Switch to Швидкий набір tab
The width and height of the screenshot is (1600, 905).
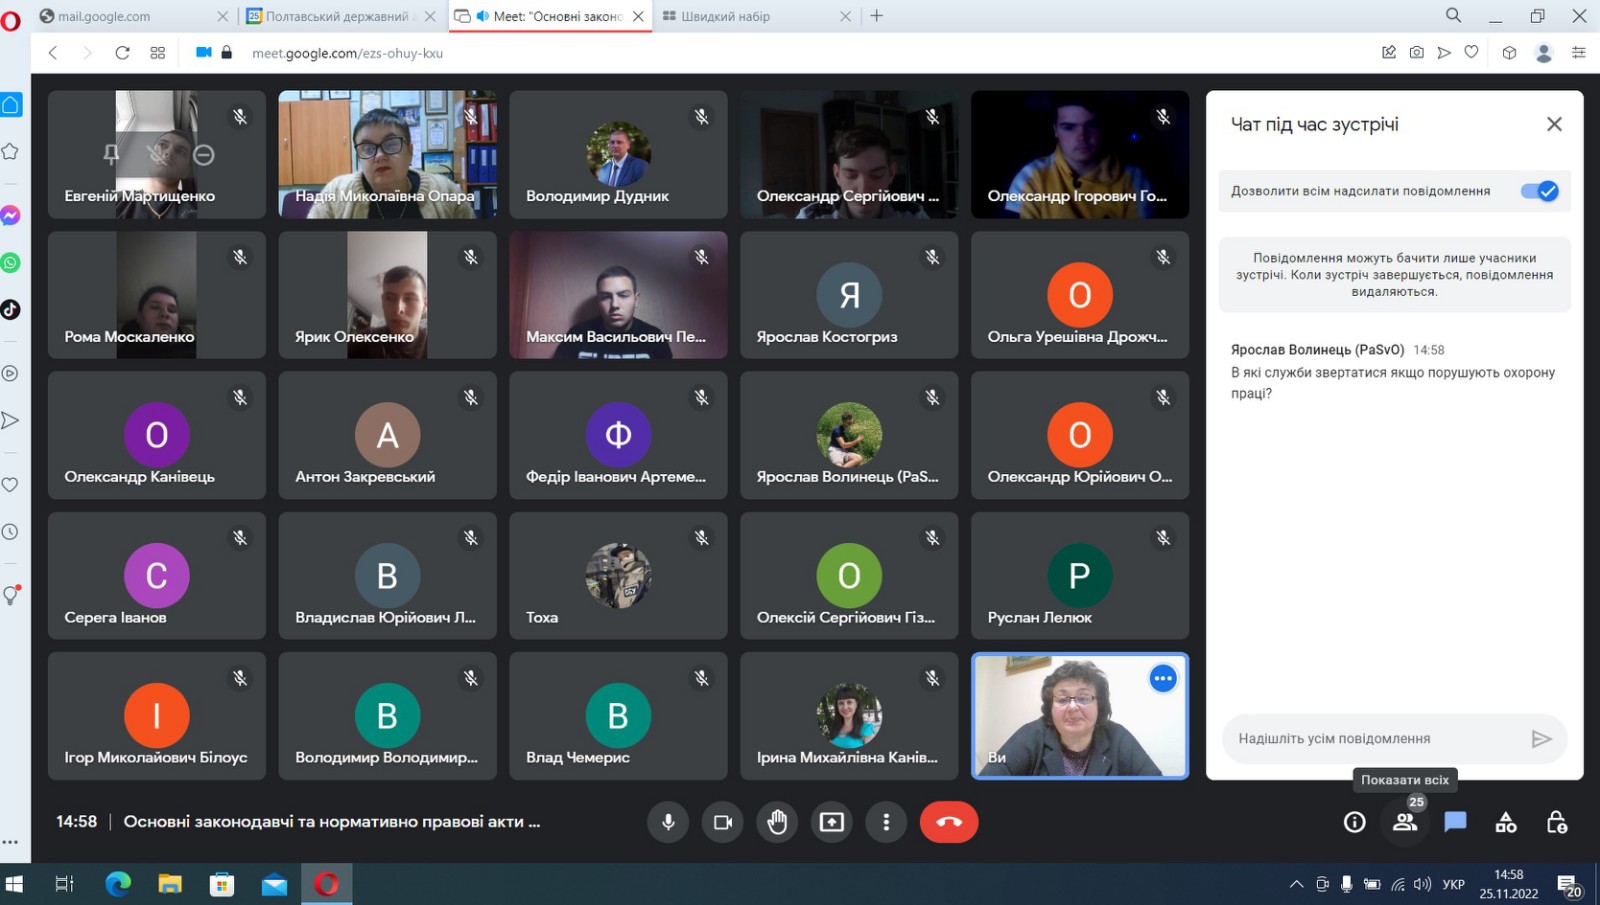[x=755, y=16]
